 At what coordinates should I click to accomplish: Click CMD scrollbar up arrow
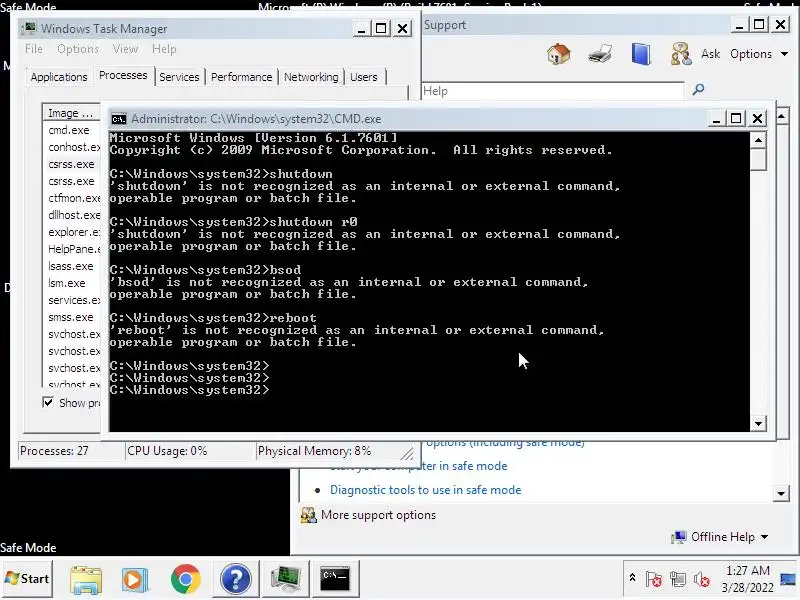758,139
